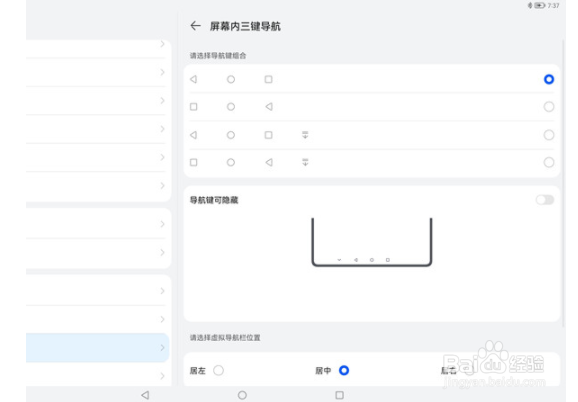The image size is (578, 402).
Task: Select the fourth navigation combination radio button
Action: coord(549,162)
